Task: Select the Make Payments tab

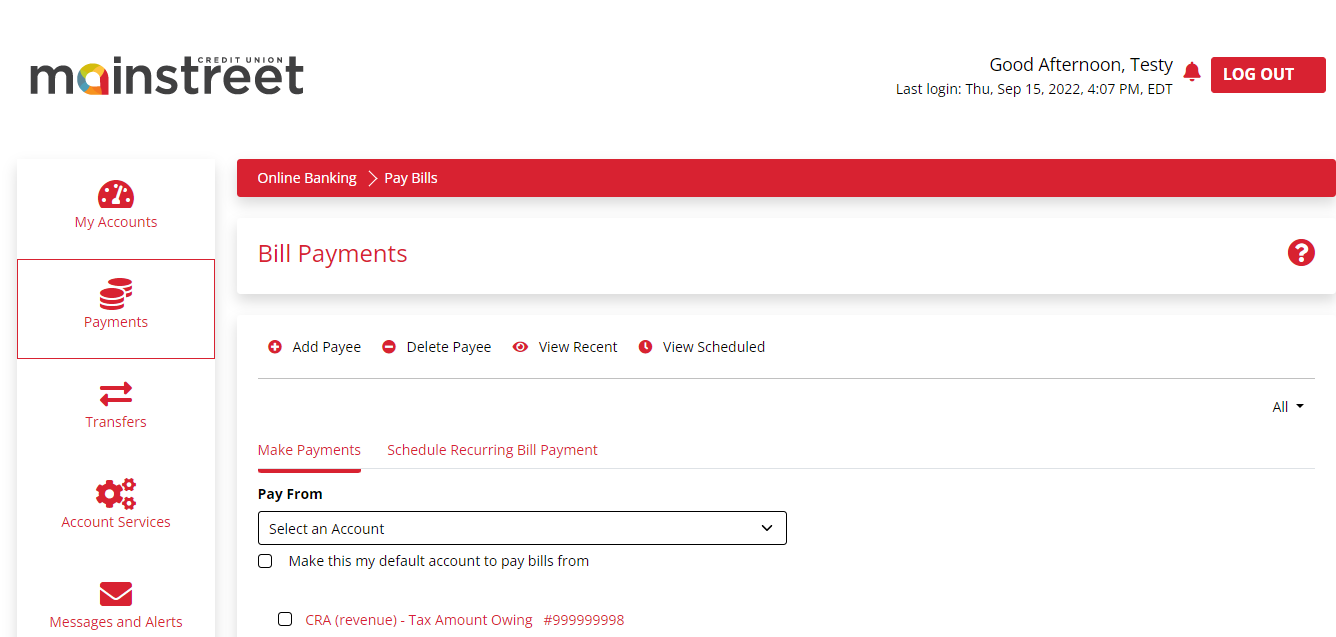Action: [309, 449]
